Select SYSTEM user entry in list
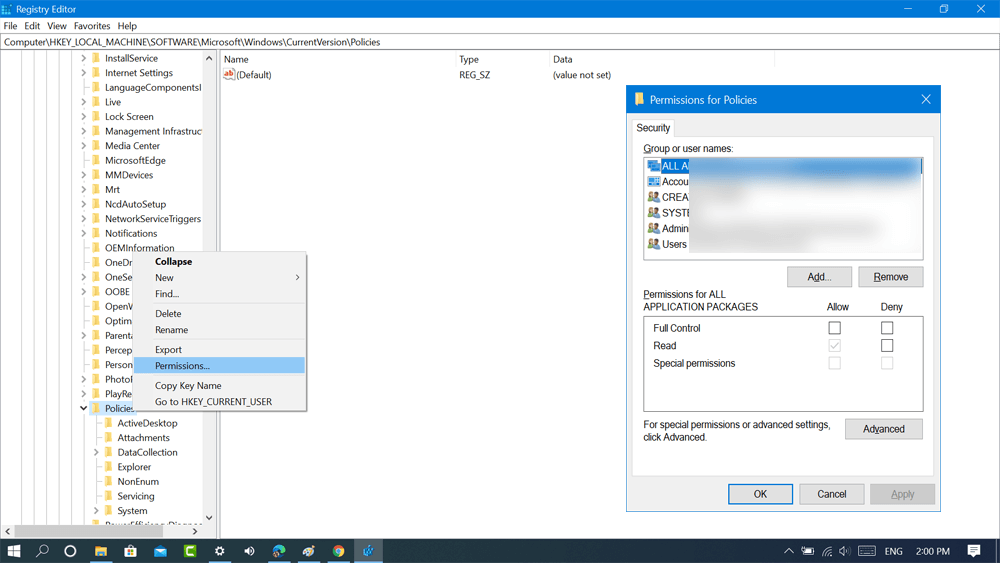The image size is (1000, 563). coord(783,212)
